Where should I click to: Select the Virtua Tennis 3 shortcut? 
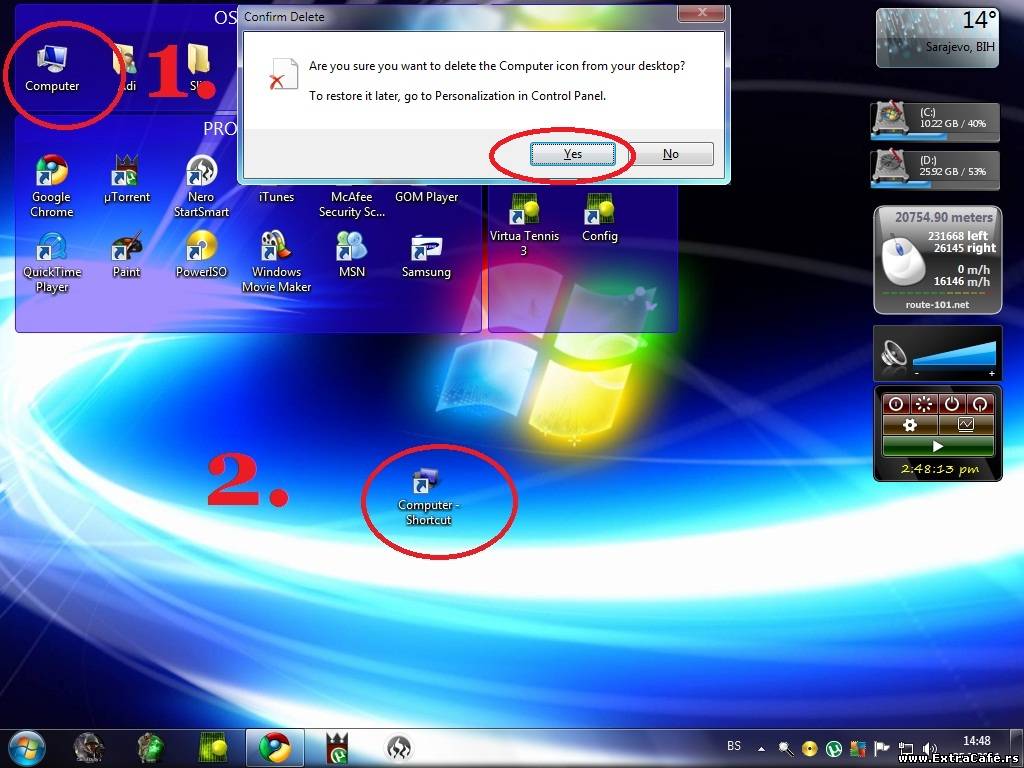pyautogui.click(x=524, y=224)
